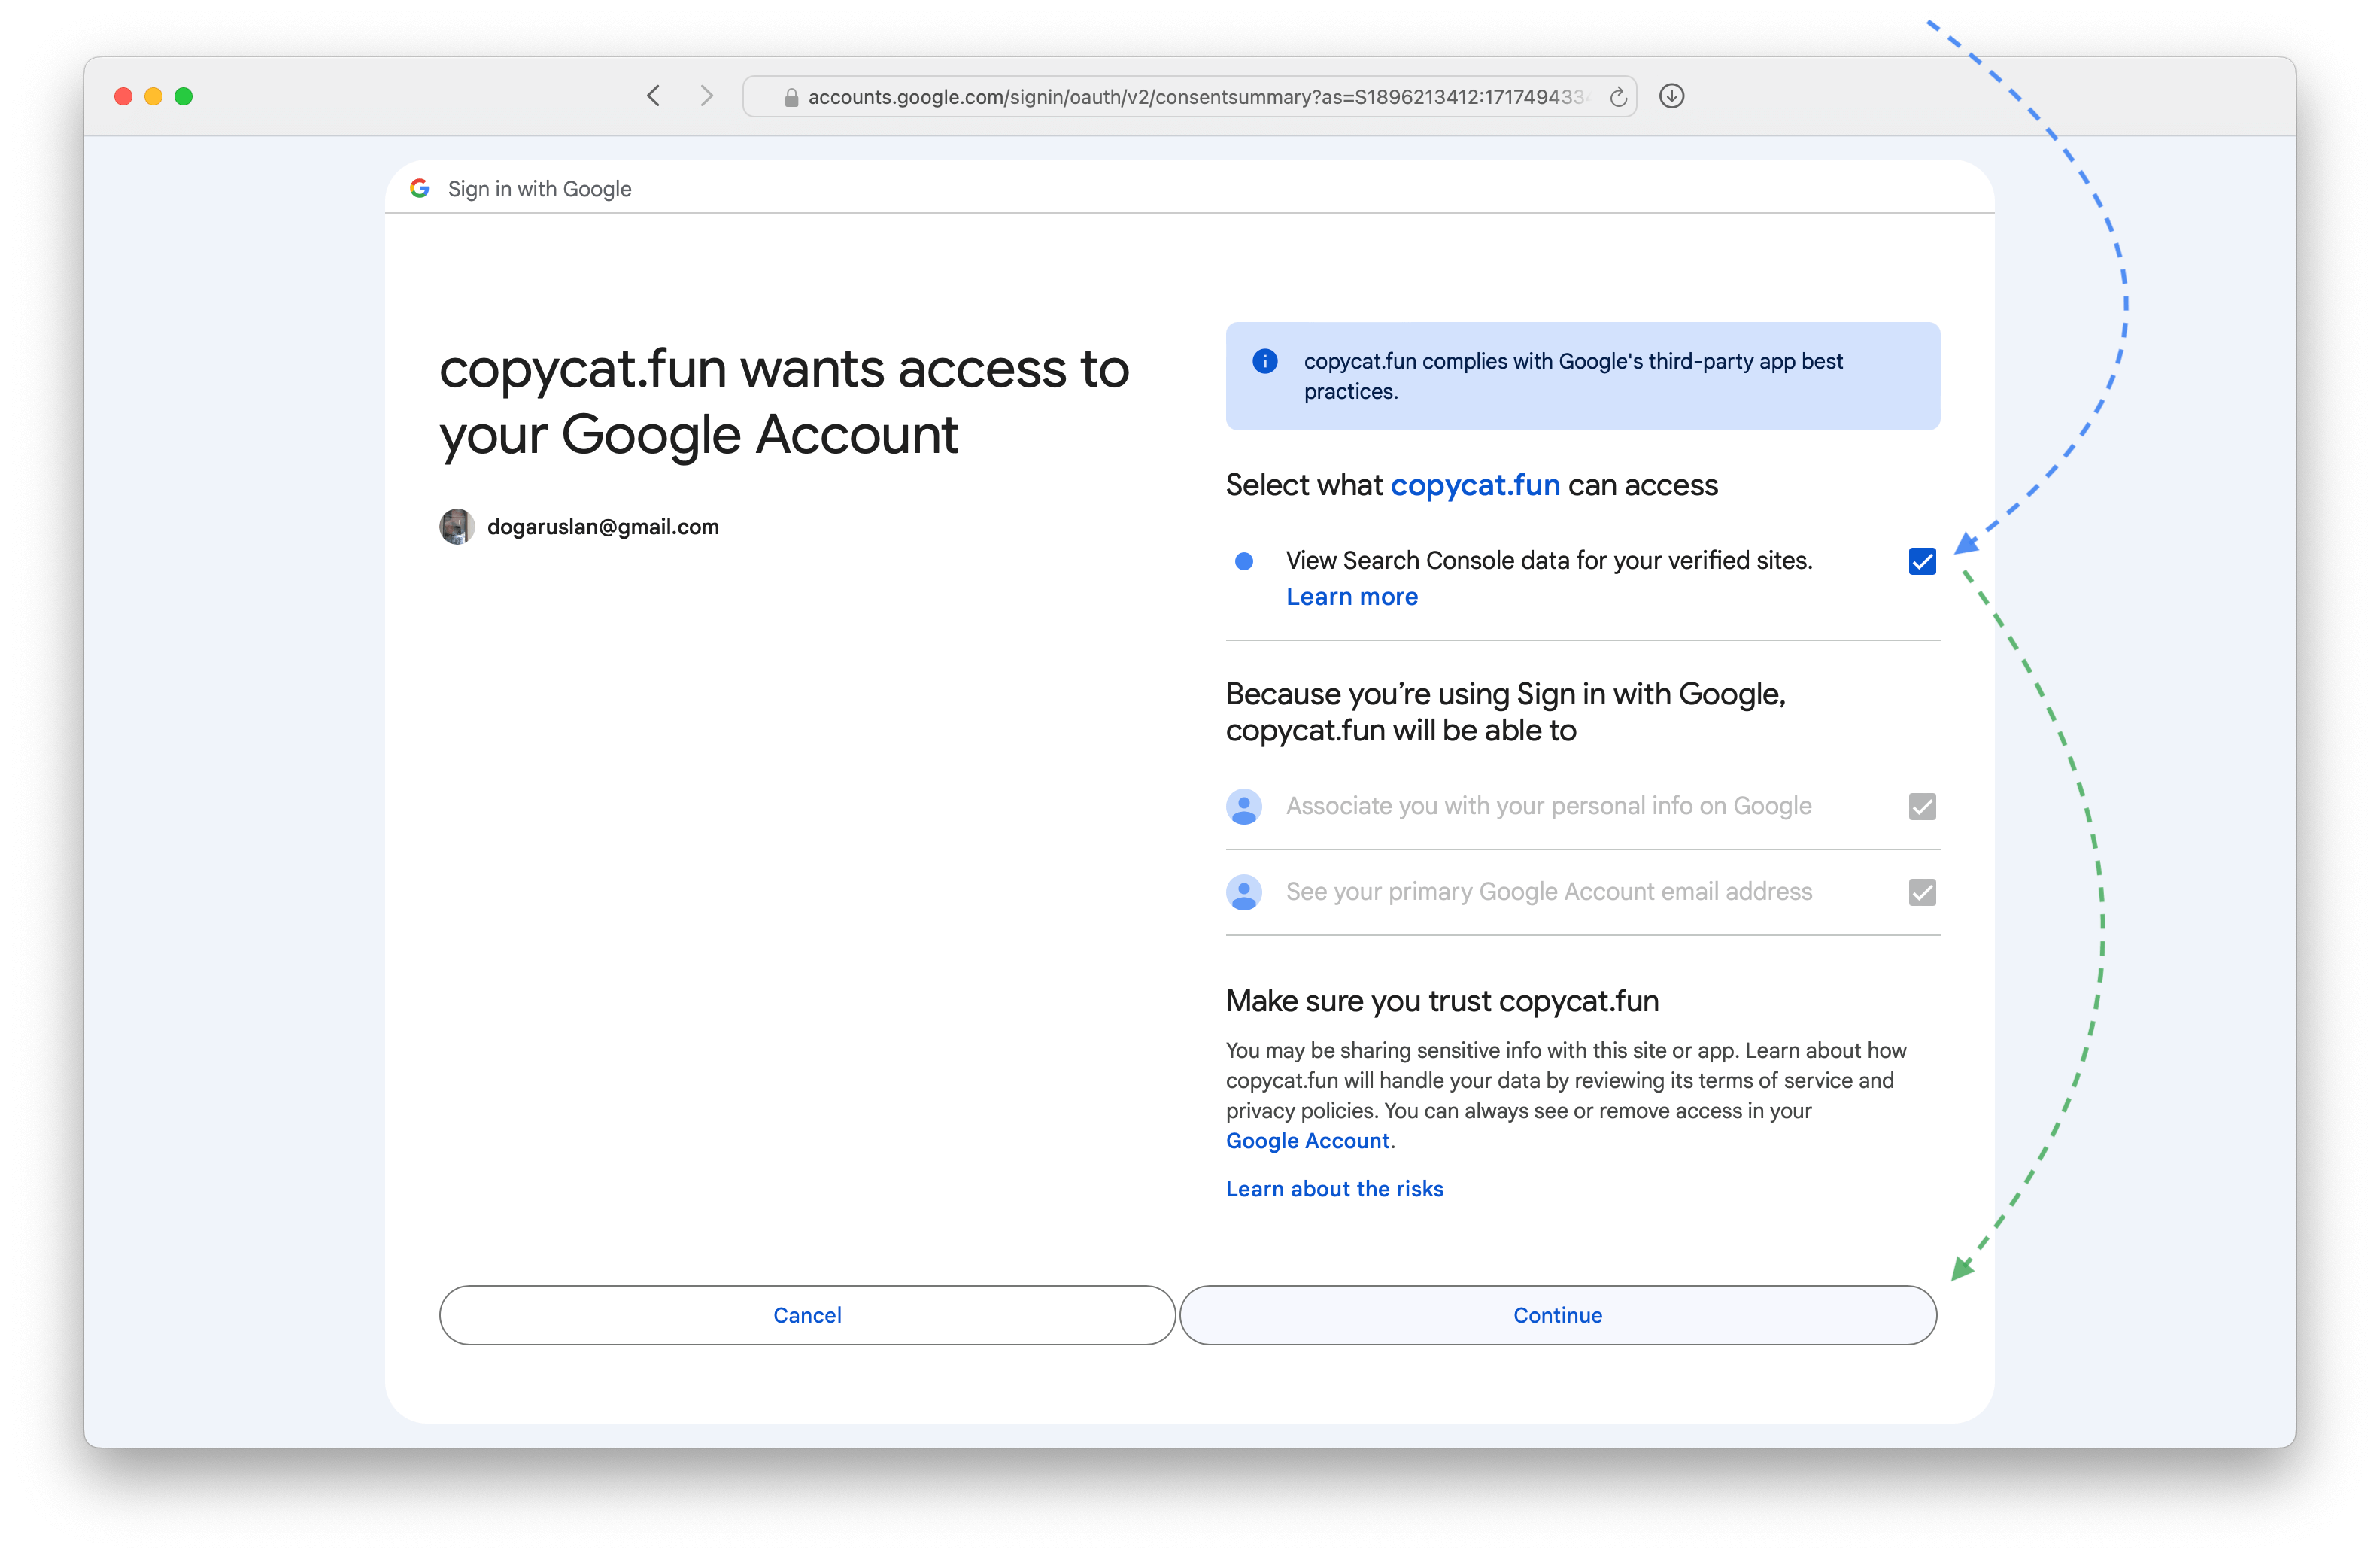Click the dogaruslan account avatar

457,527
